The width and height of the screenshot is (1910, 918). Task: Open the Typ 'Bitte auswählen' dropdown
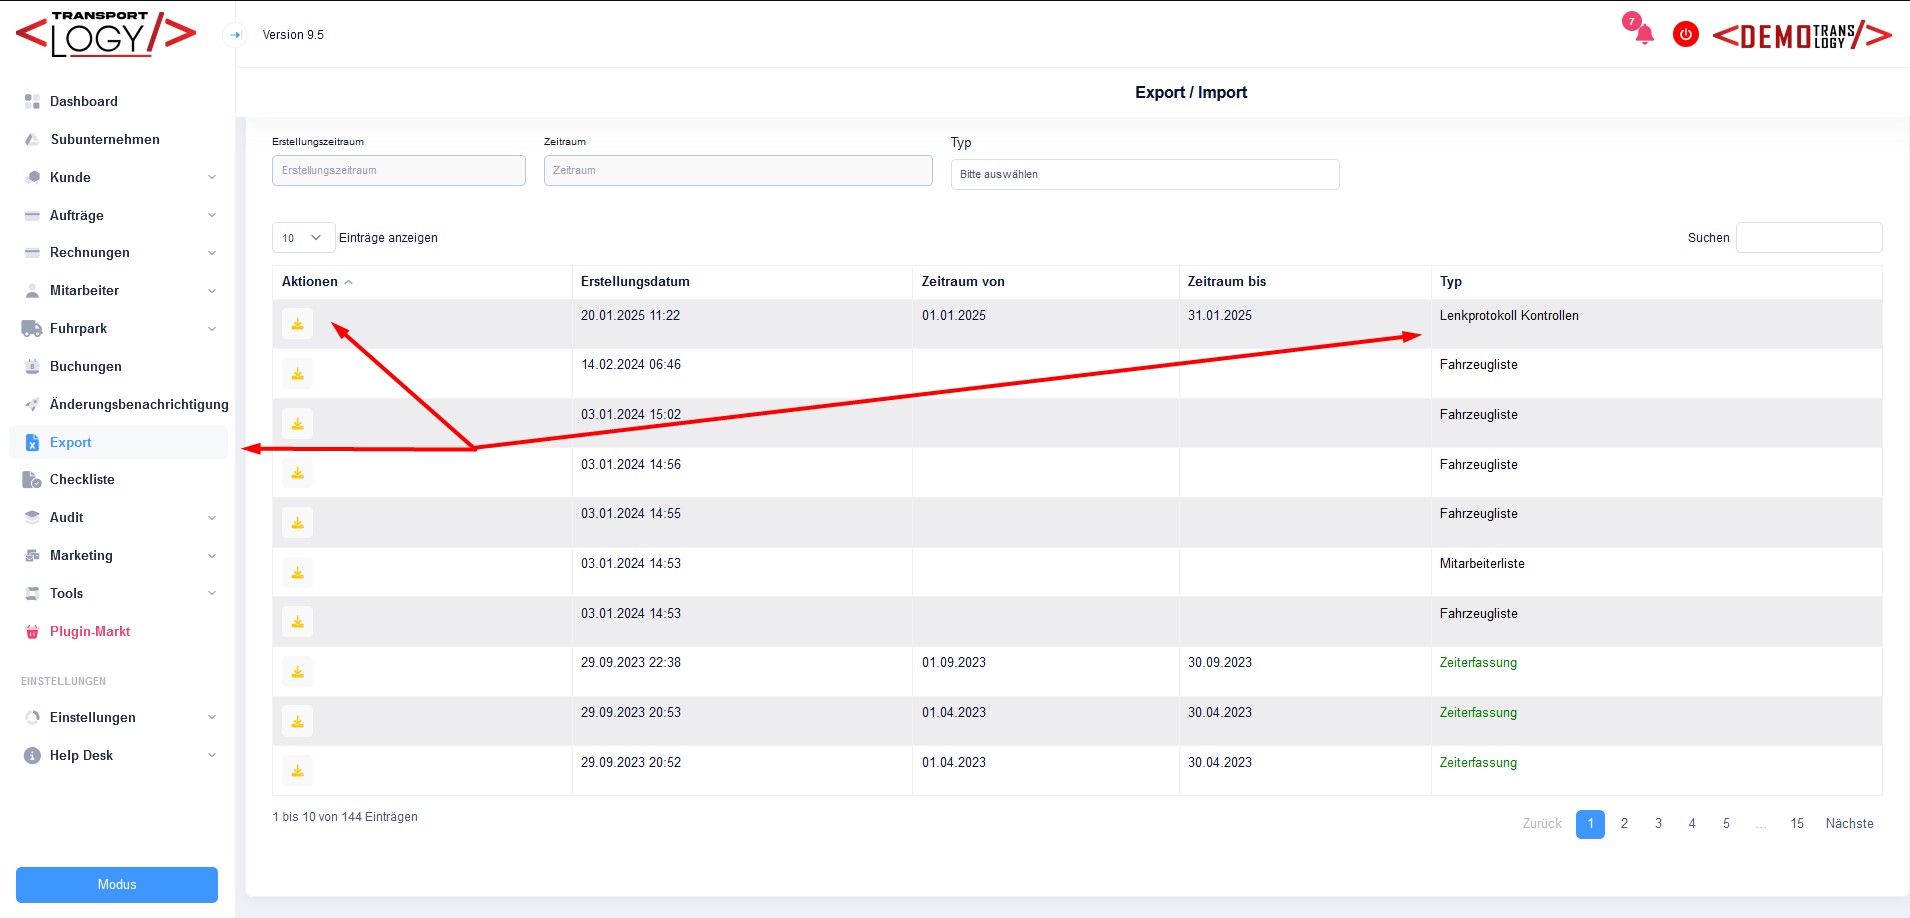point(1144,174)
